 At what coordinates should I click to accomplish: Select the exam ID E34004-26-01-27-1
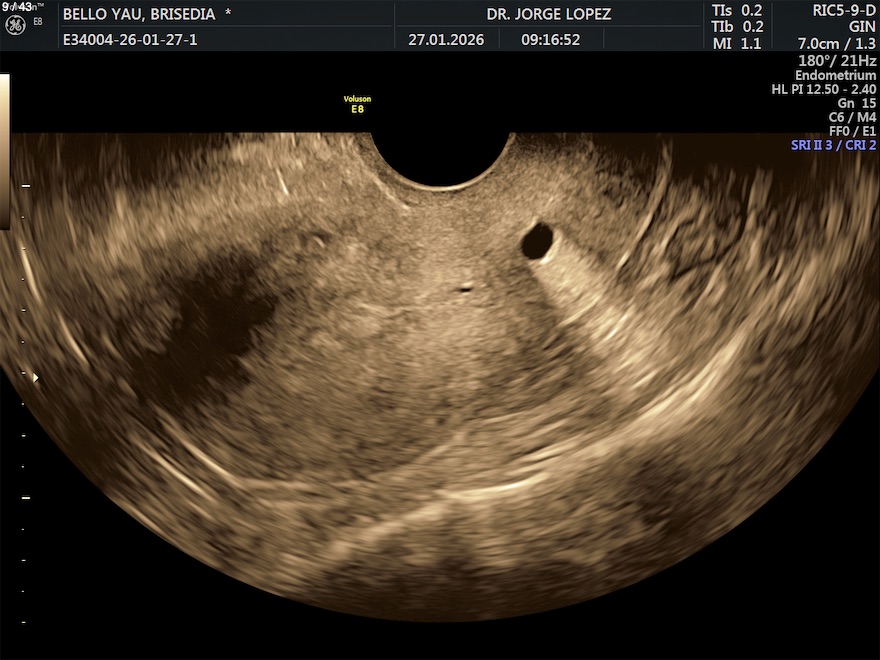[x=129, y=40]
